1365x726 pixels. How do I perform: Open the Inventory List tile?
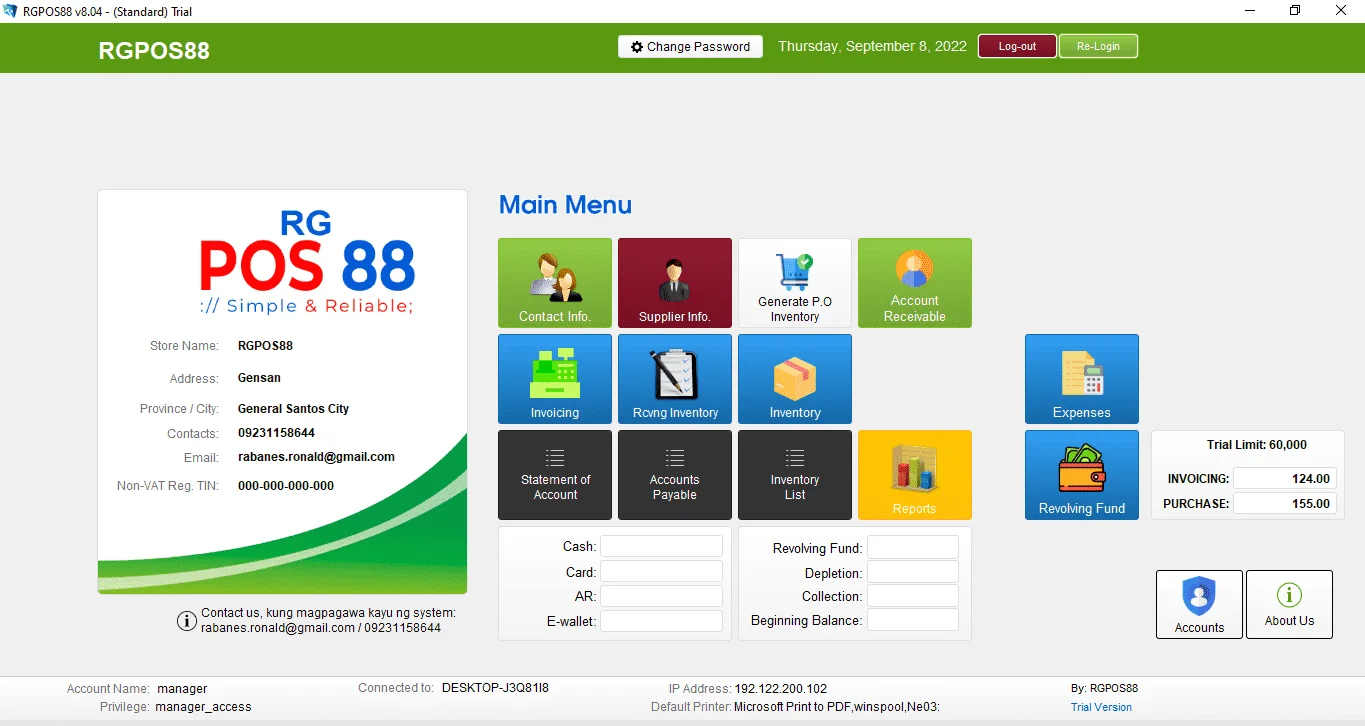click(x=795, y=475)
